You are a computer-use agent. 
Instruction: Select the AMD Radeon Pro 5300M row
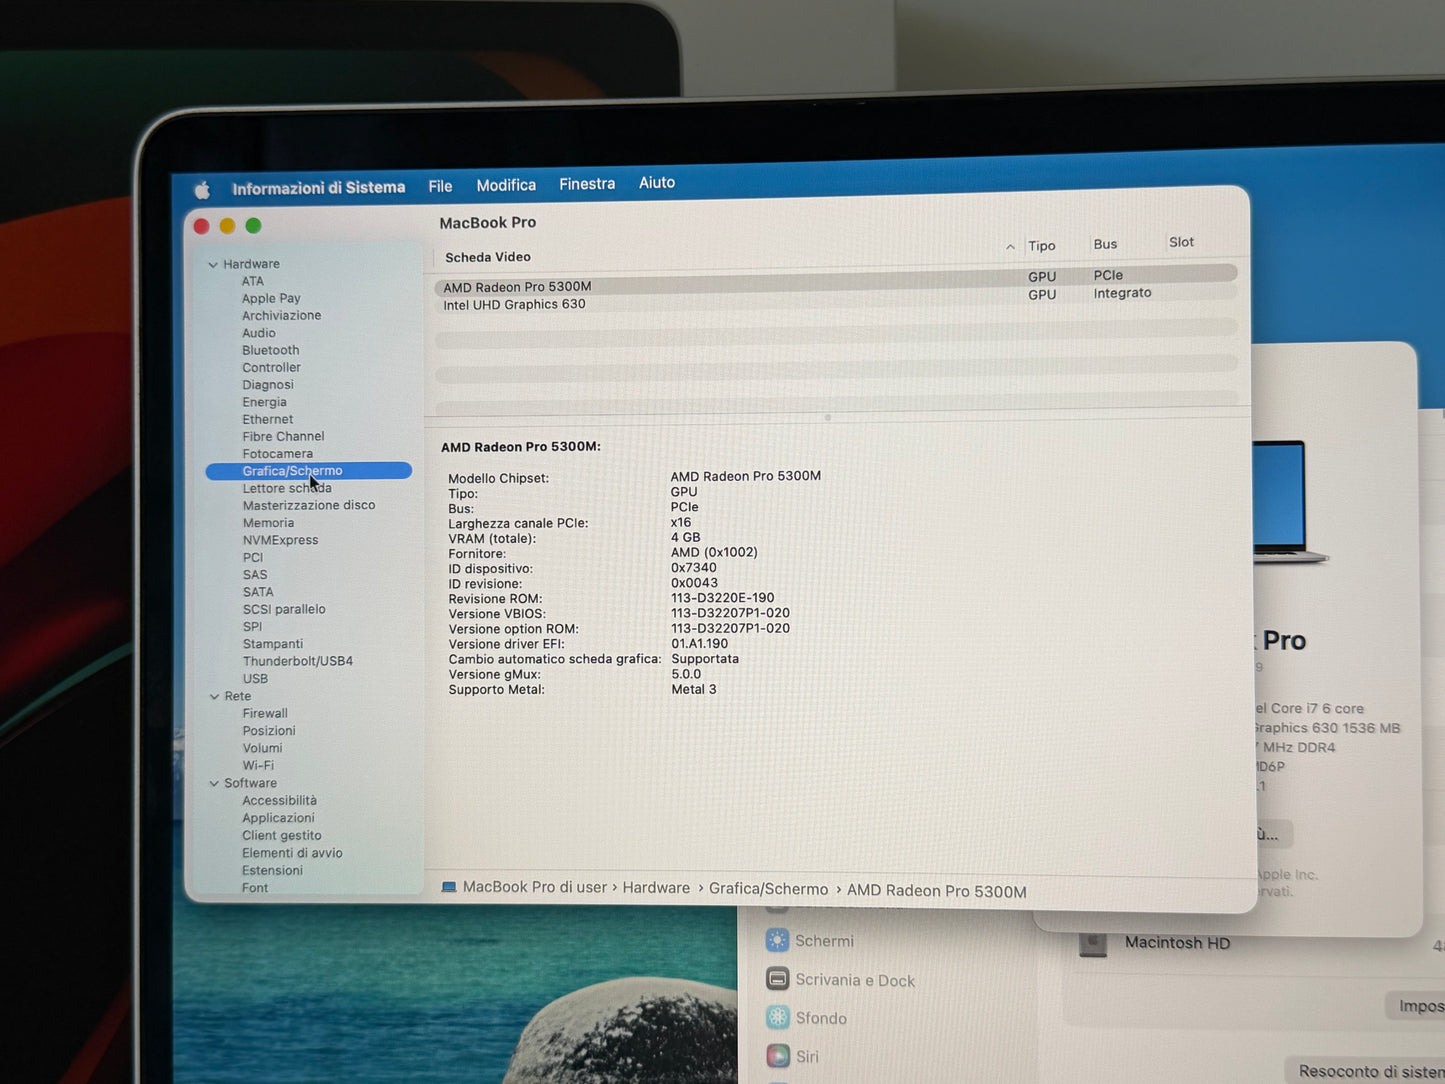click(x=836, y=281)
